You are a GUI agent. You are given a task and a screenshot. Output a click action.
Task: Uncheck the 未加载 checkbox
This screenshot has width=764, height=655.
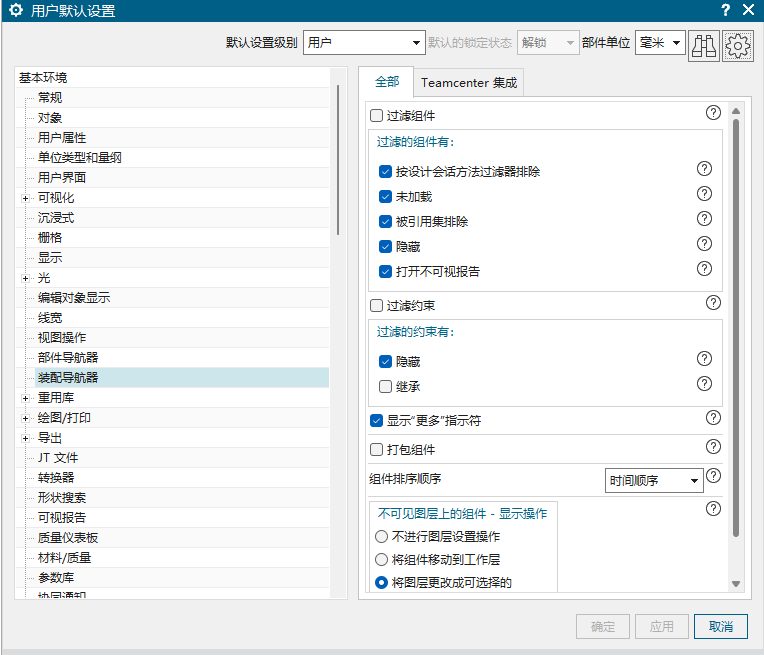[385, 196]
